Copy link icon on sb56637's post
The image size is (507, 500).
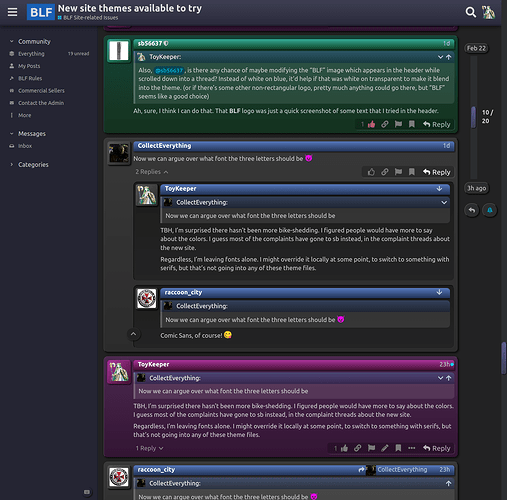pyautogui.click(x=385, y=124)
